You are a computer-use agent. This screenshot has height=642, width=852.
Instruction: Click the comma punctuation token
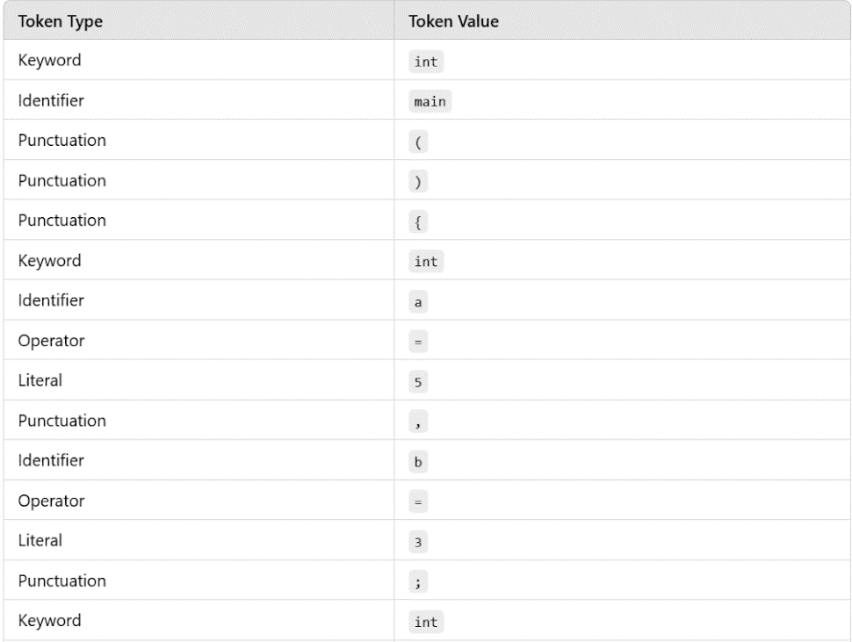[418, 422]
